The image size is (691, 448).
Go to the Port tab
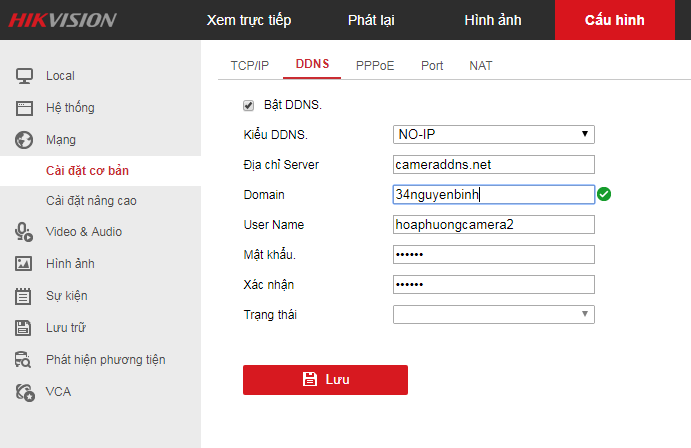(x=432, y=66)
